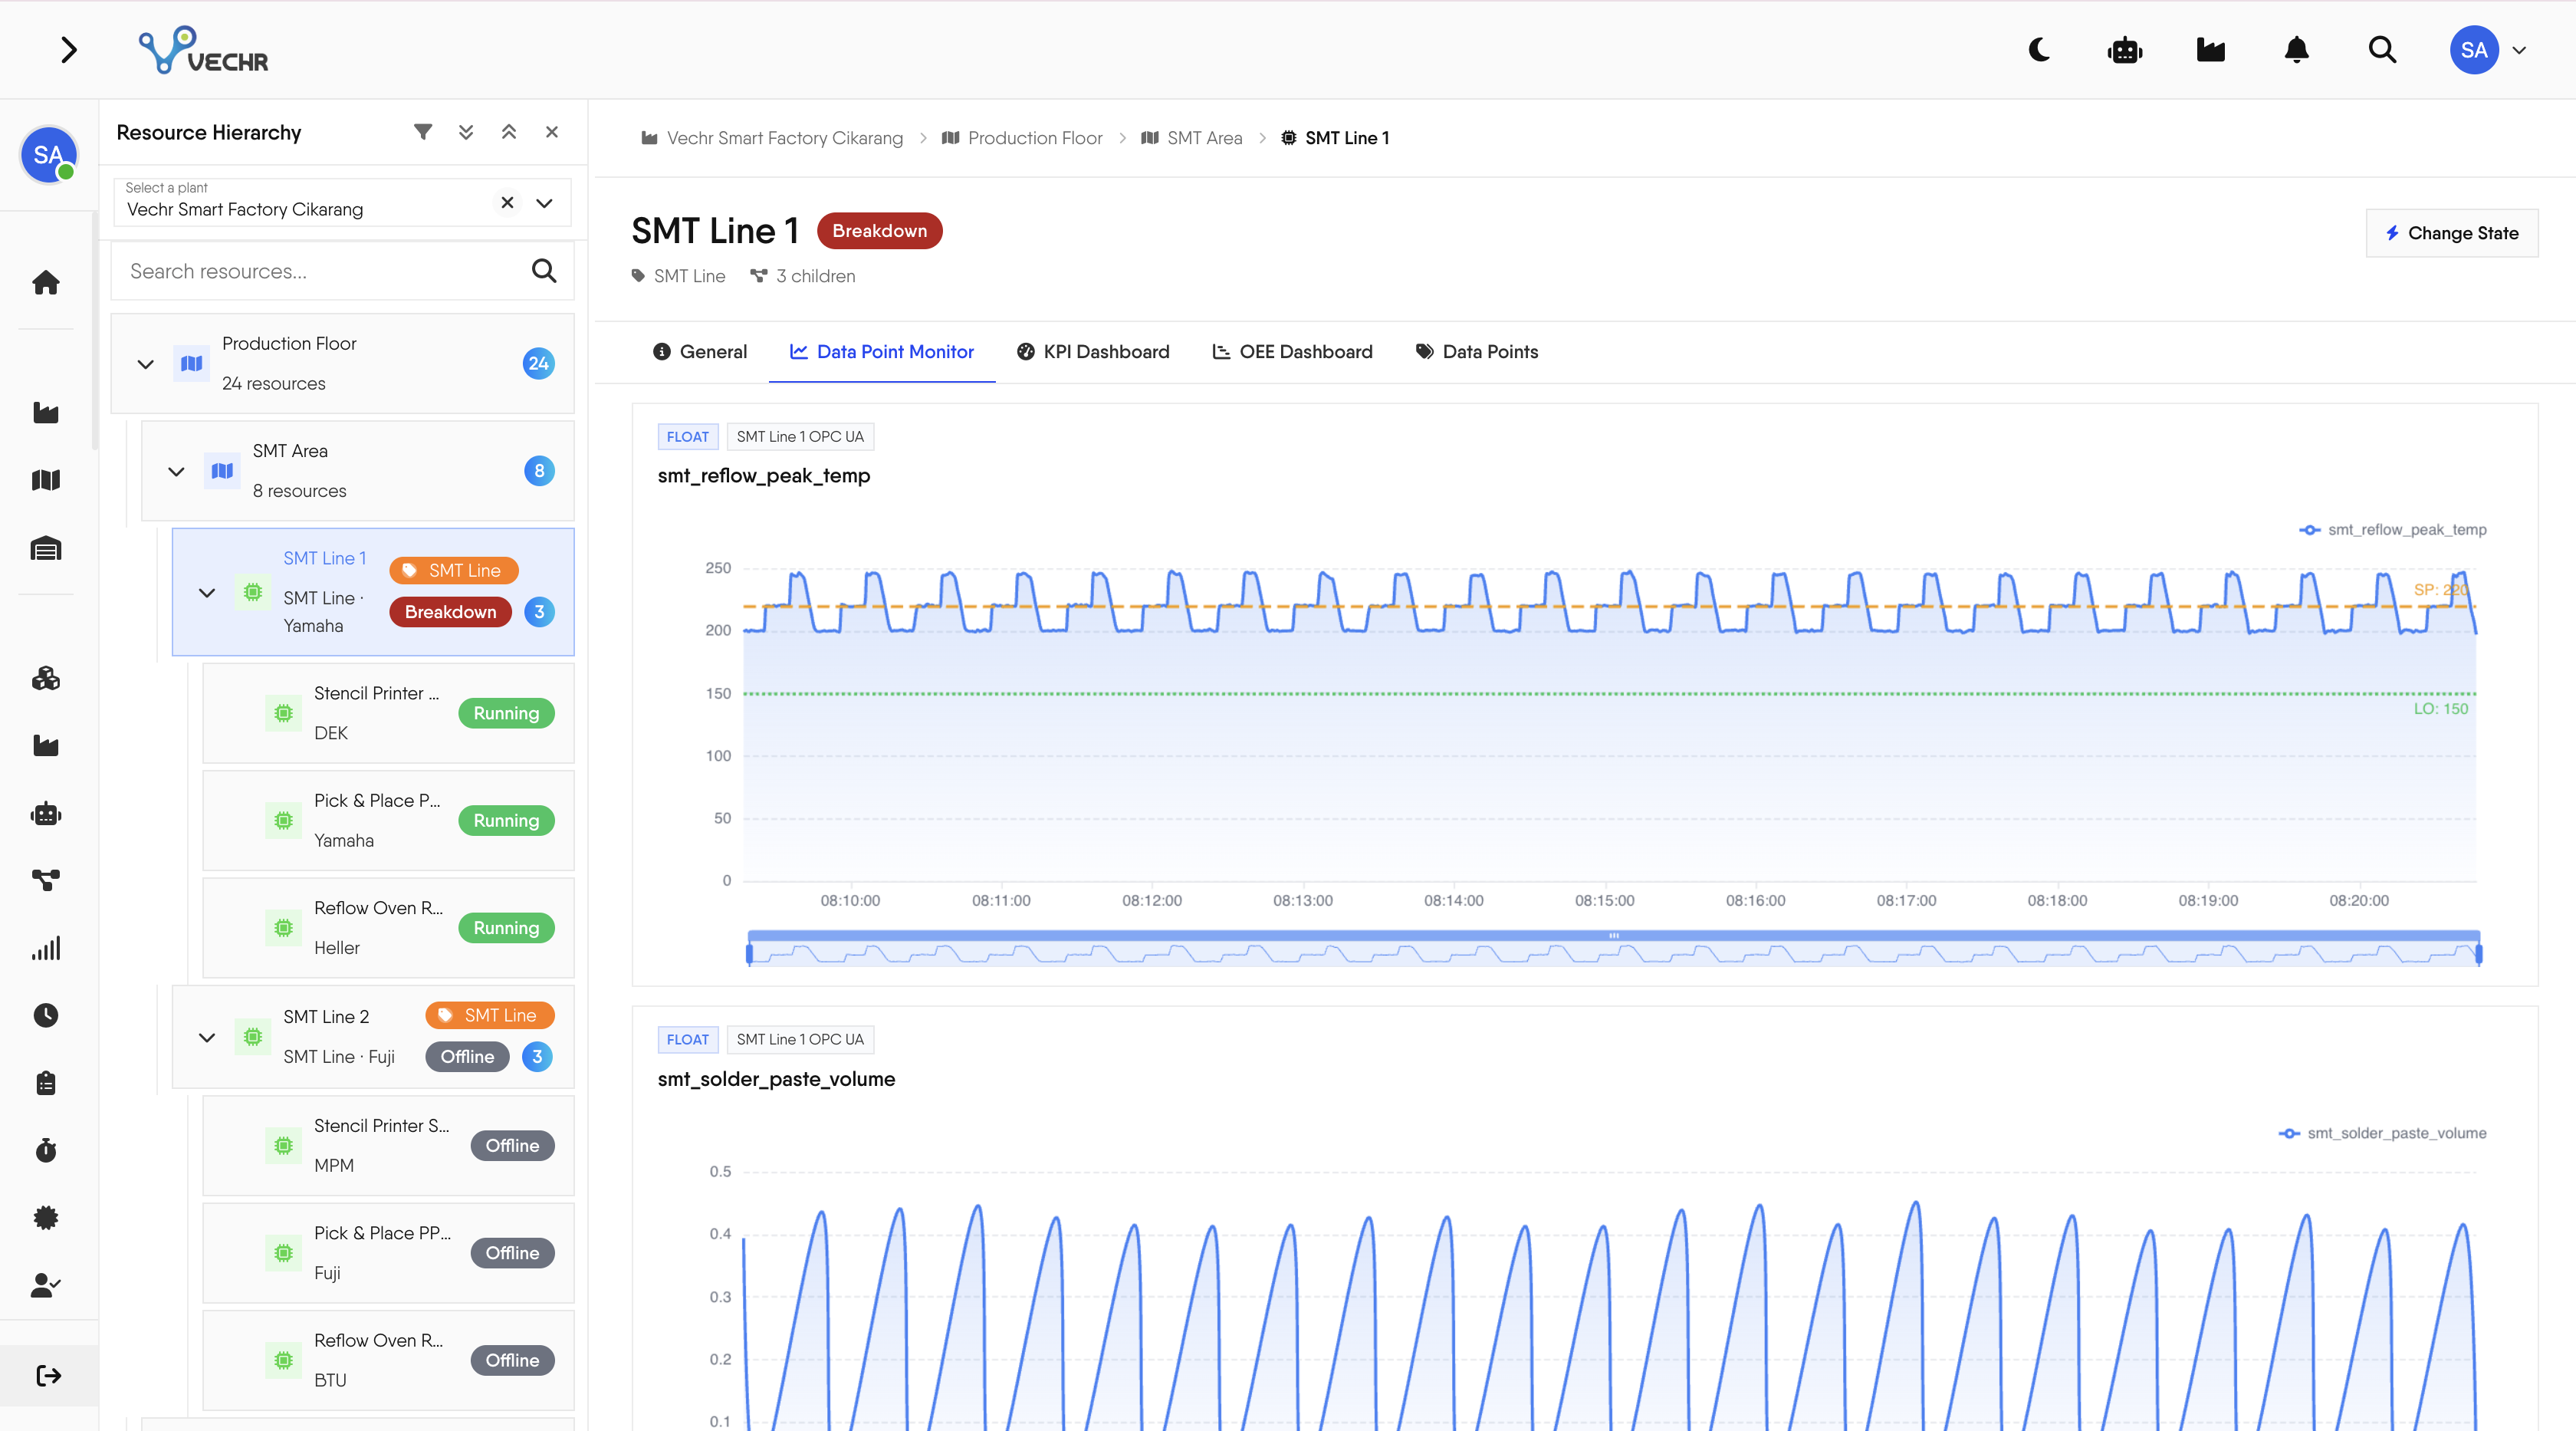2576x1431 pixels.
Task: Open the stopwatch icon in left sidebar
Action: (x=46, y=1150)
